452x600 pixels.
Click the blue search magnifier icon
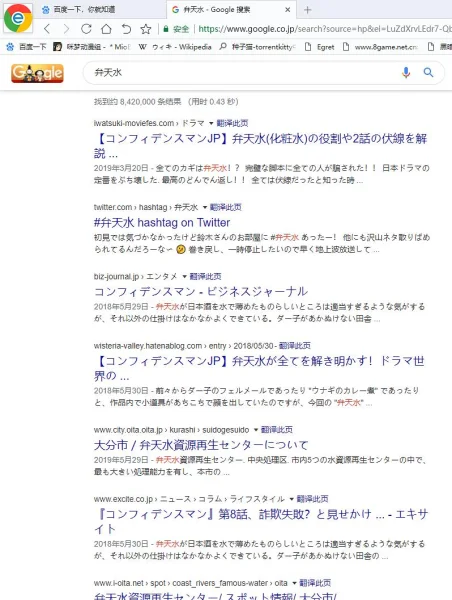428,72
